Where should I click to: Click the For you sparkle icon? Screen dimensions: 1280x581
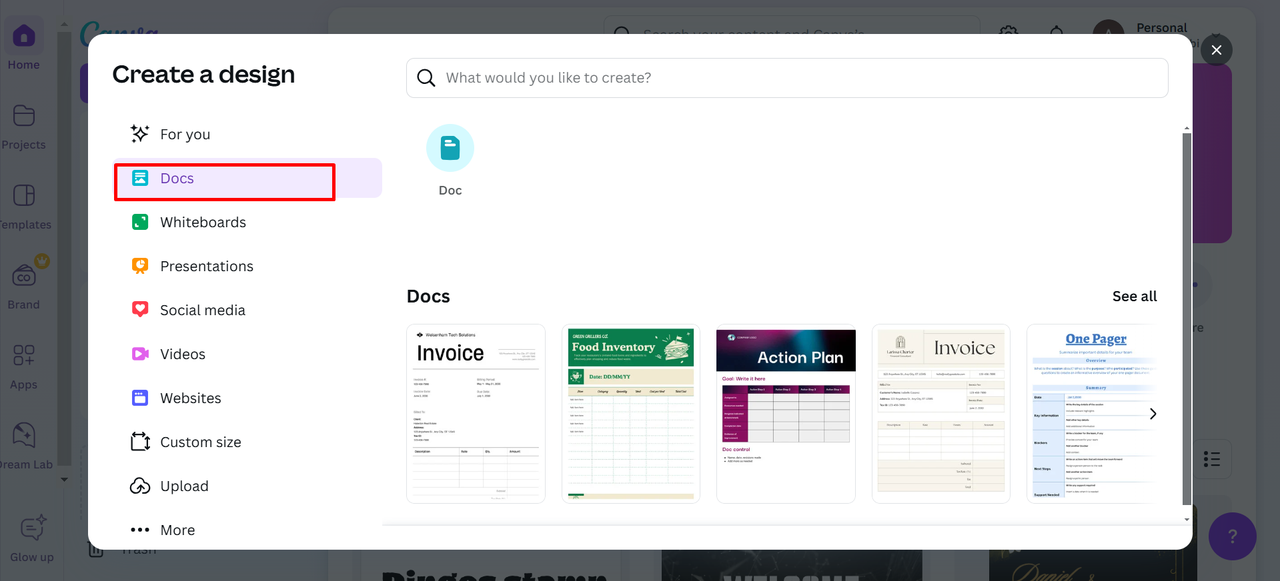pyautogui.click(x=140, y=134)
